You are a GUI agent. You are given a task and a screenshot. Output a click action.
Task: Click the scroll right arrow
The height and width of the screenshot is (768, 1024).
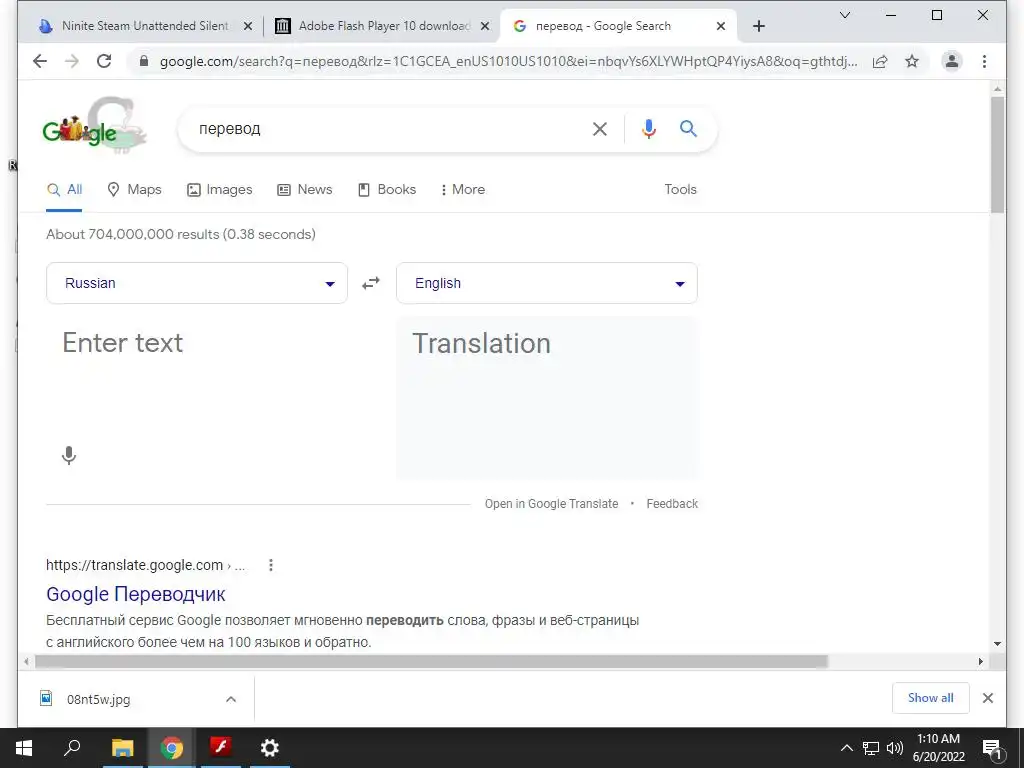[x=980, y=662]
